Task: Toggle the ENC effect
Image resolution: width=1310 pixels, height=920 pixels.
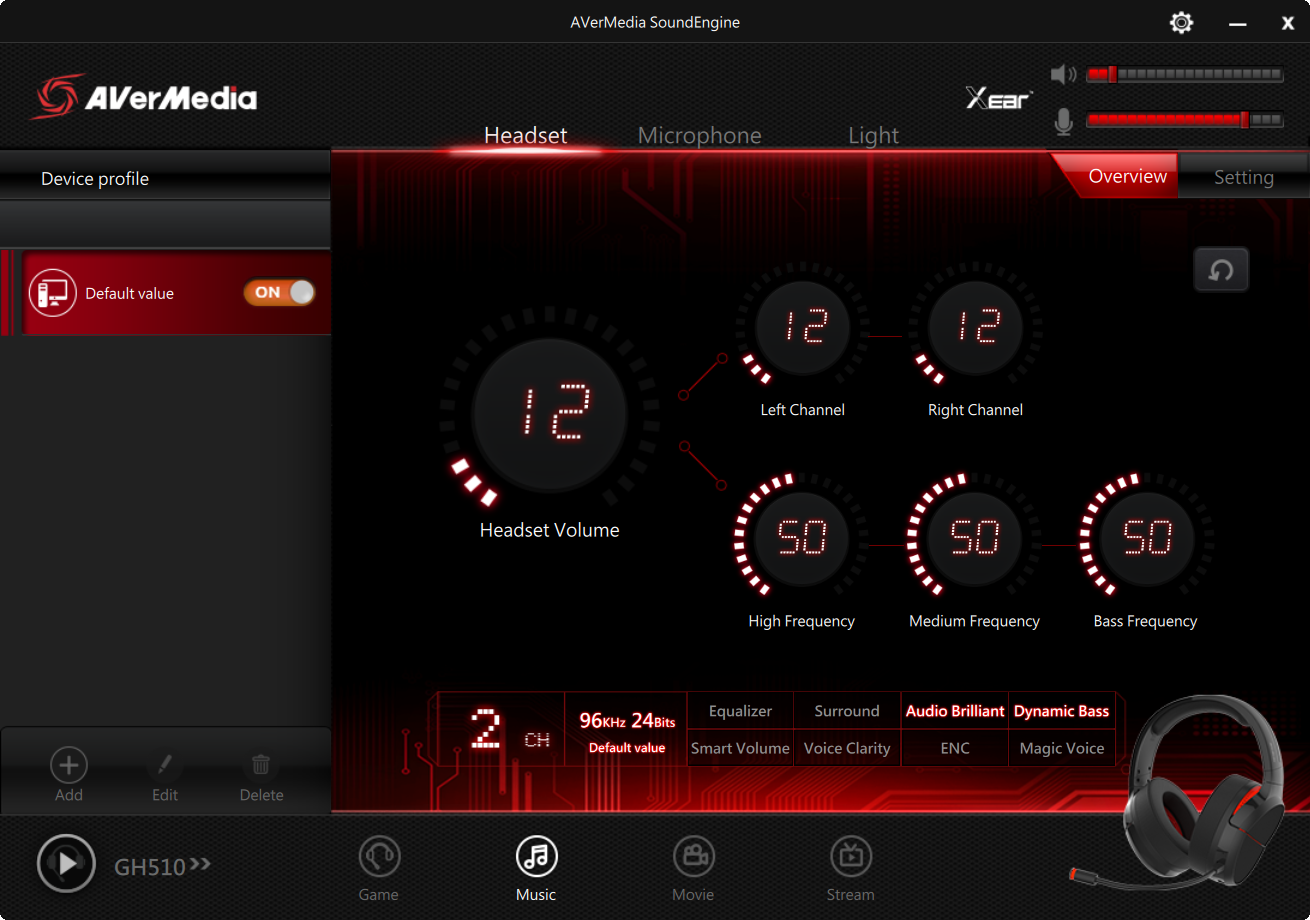Action: pyautogui.click(x=955, y=748)
